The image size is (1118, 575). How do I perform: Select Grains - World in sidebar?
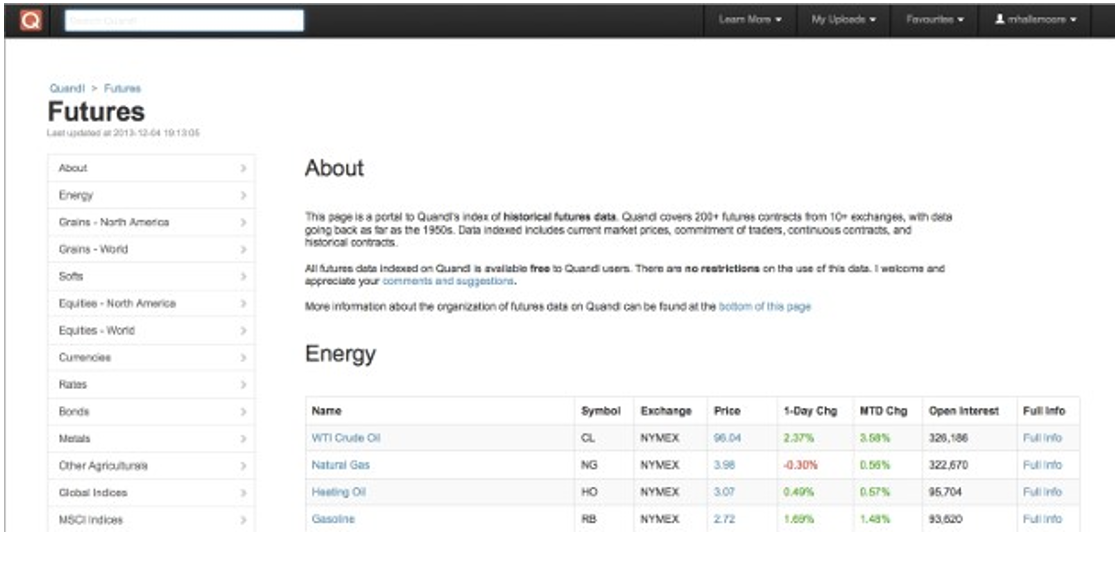151,250
